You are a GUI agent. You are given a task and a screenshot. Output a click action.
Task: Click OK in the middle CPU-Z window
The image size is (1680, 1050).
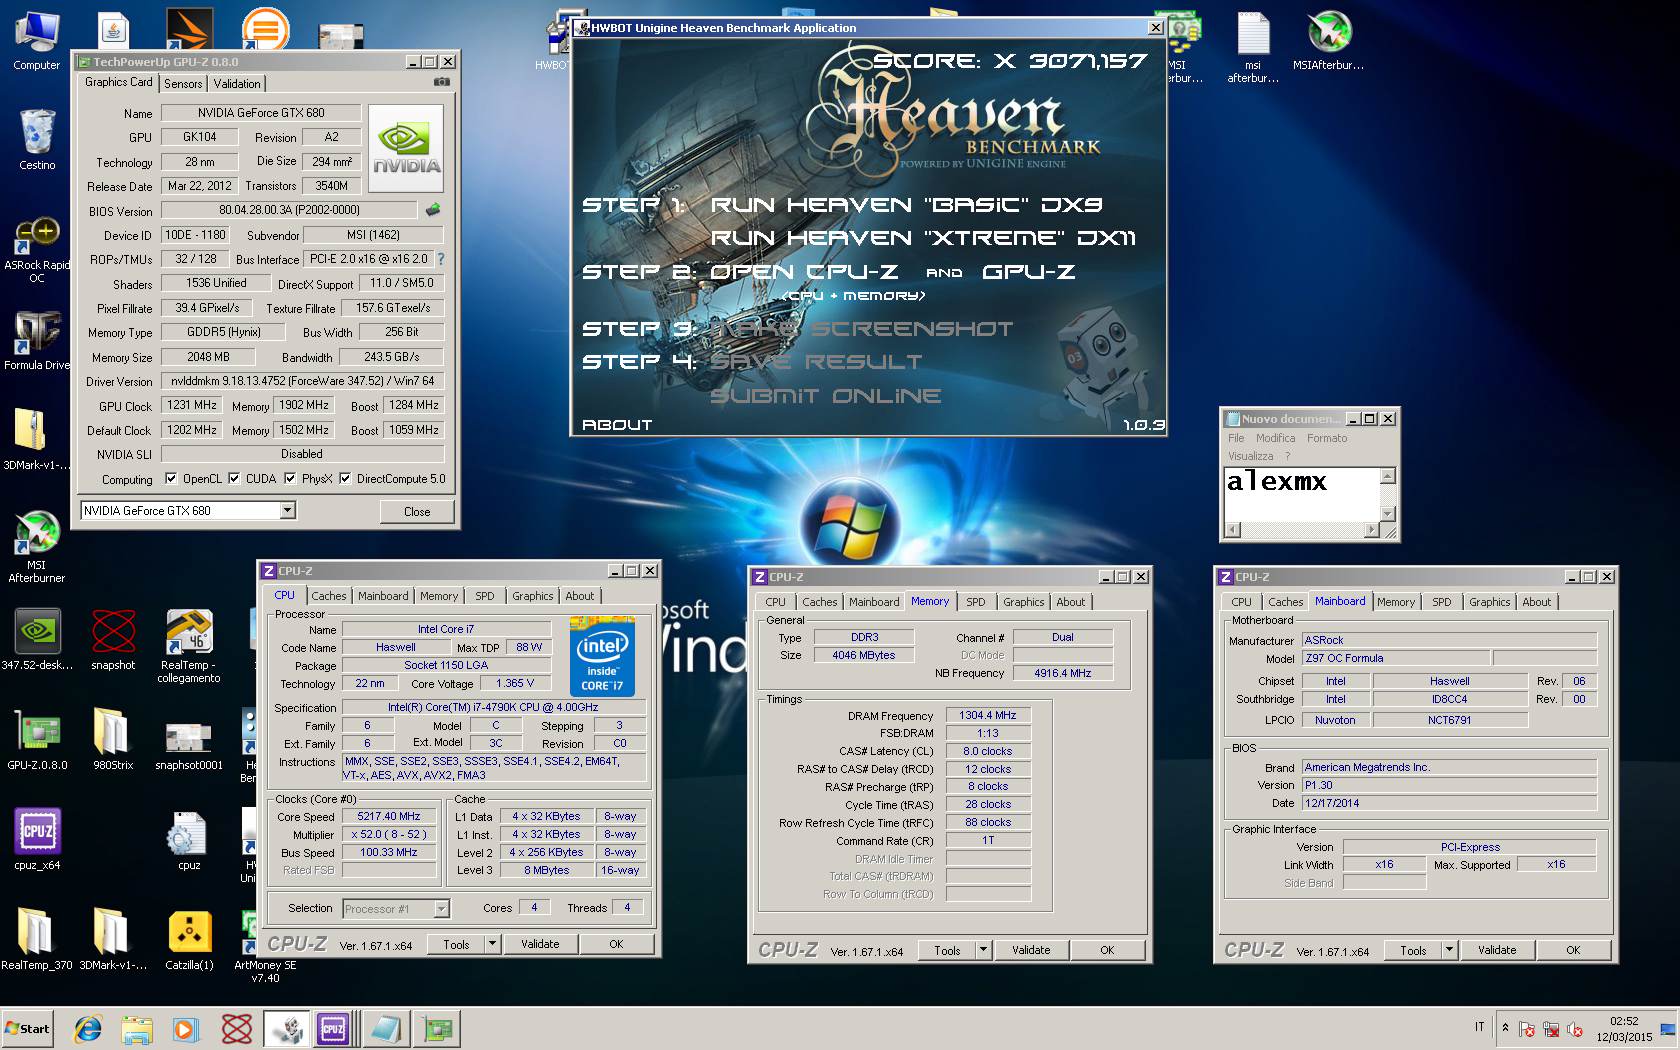coord(1107,950)
